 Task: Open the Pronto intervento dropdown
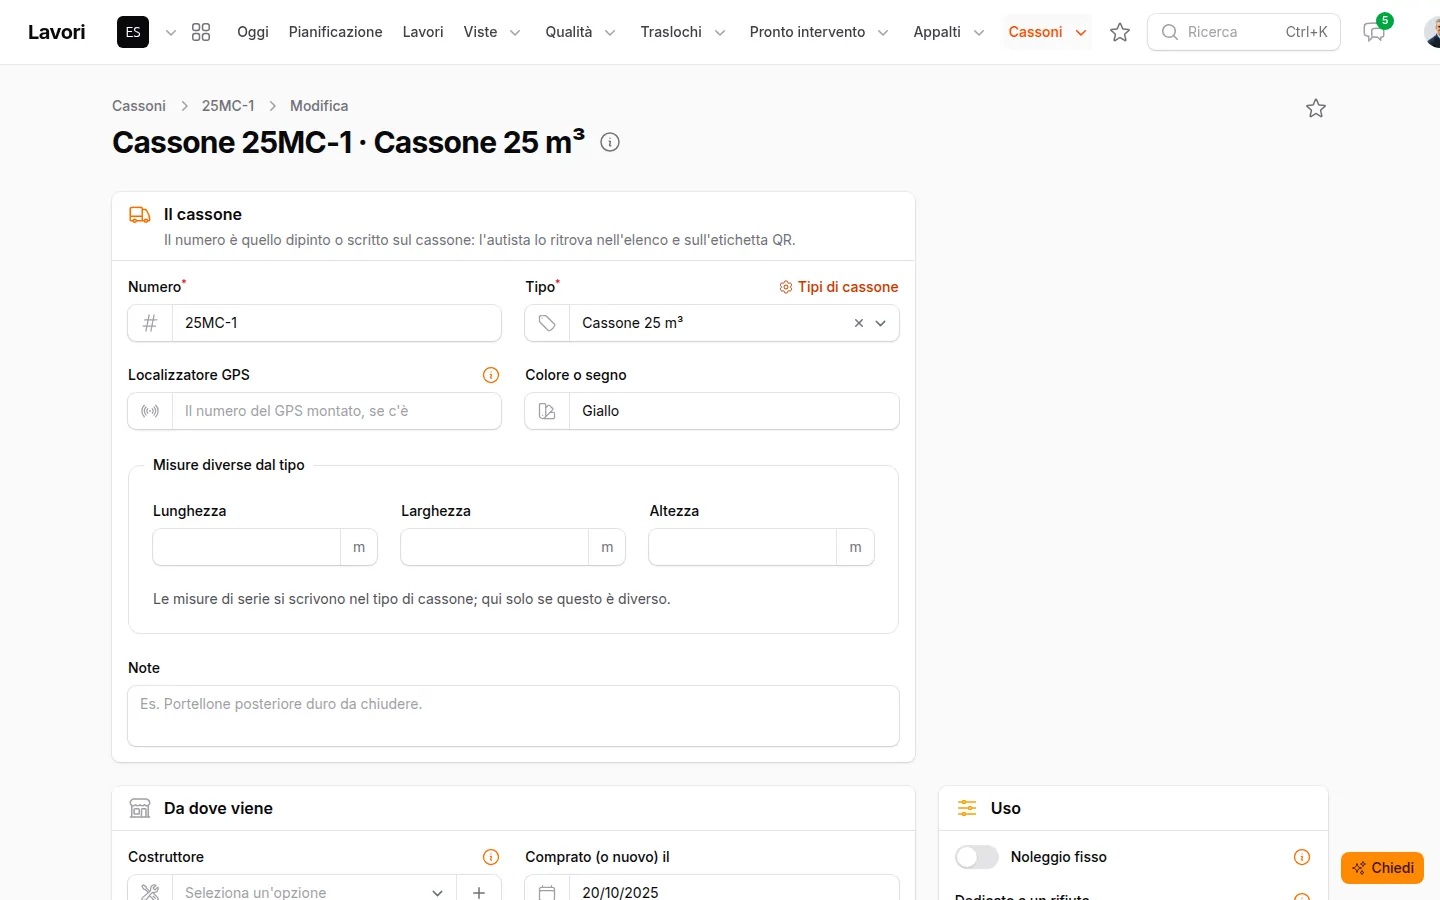coord(819,32)
